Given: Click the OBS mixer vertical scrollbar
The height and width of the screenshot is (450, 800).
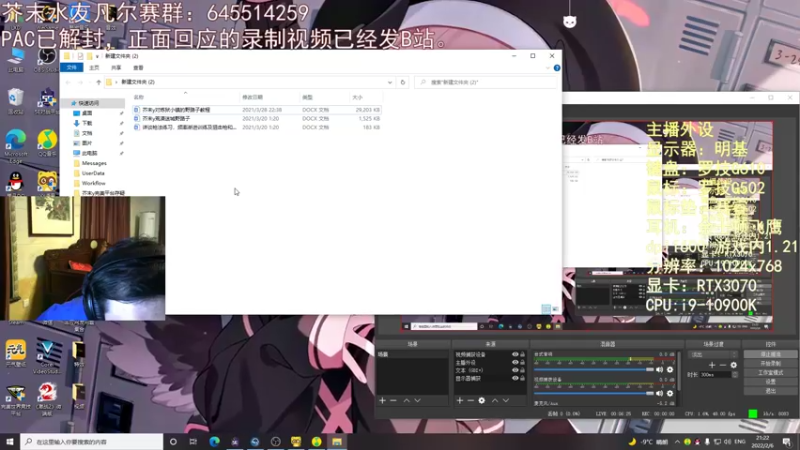Looking at the screenshot, I should tap(679, 370).
